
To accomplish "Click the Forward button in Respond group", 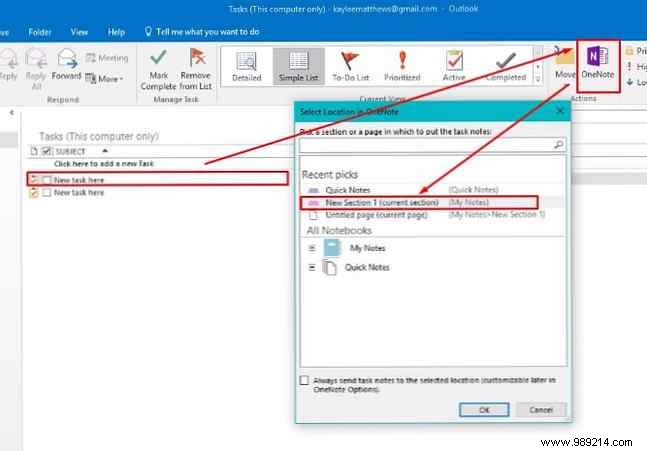I will point(66,64).
